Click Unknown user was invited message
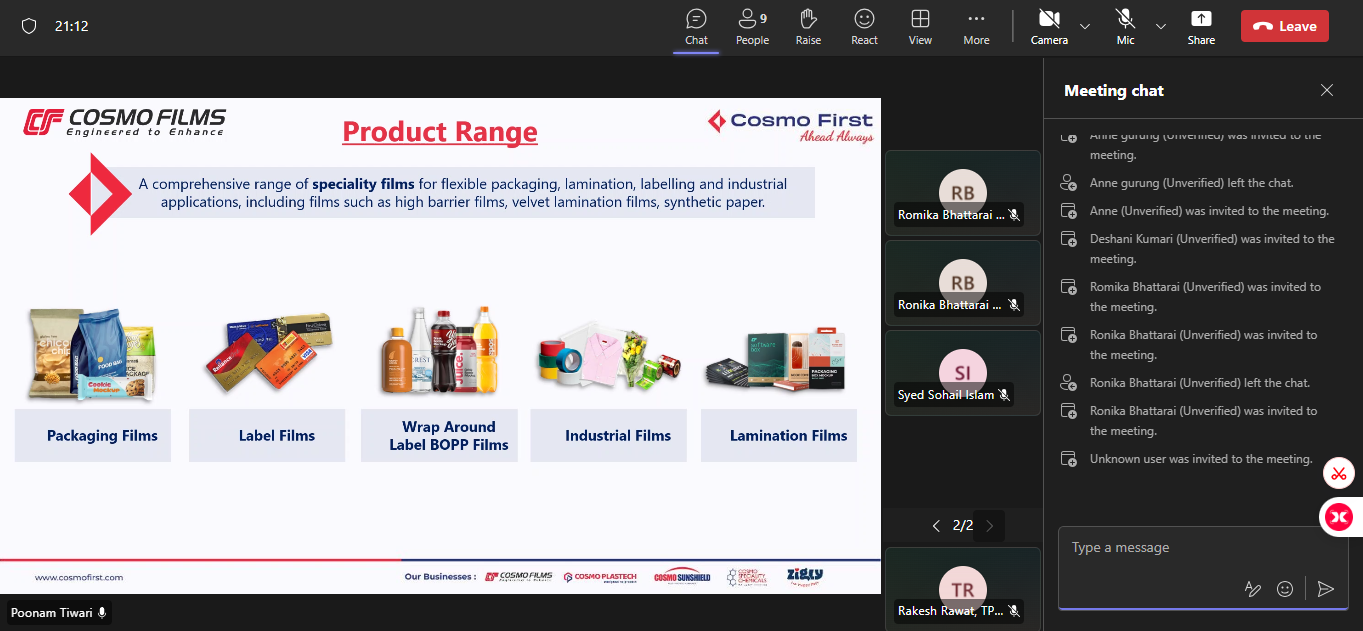This screenshot has height=631, width=1363. tap(1200, 459)
